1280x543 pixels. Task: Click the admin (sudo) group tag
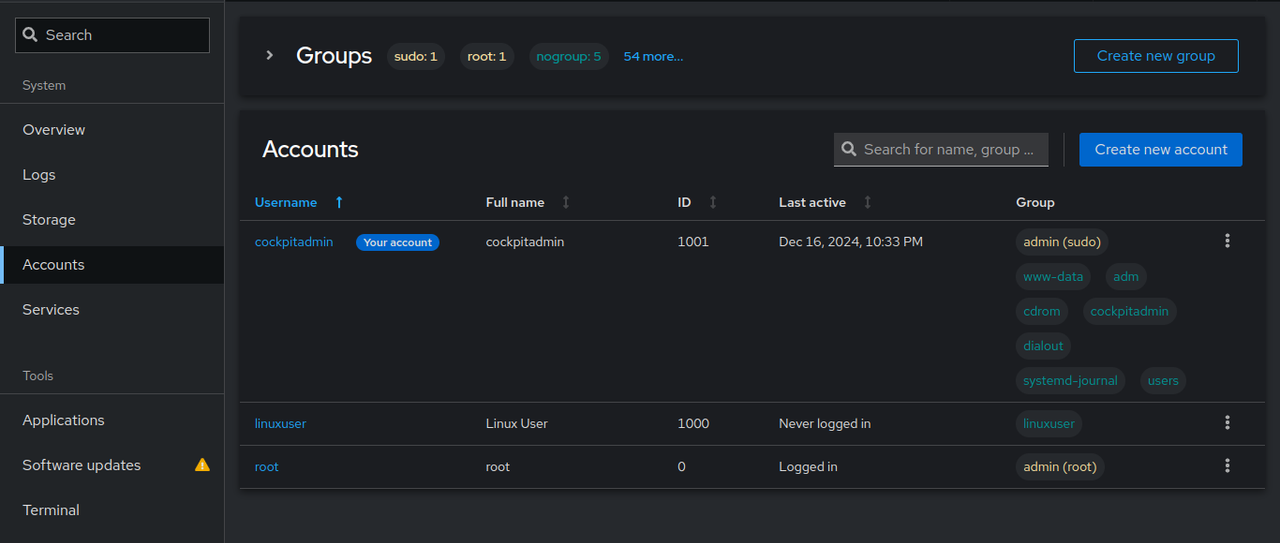[1062, 242]
